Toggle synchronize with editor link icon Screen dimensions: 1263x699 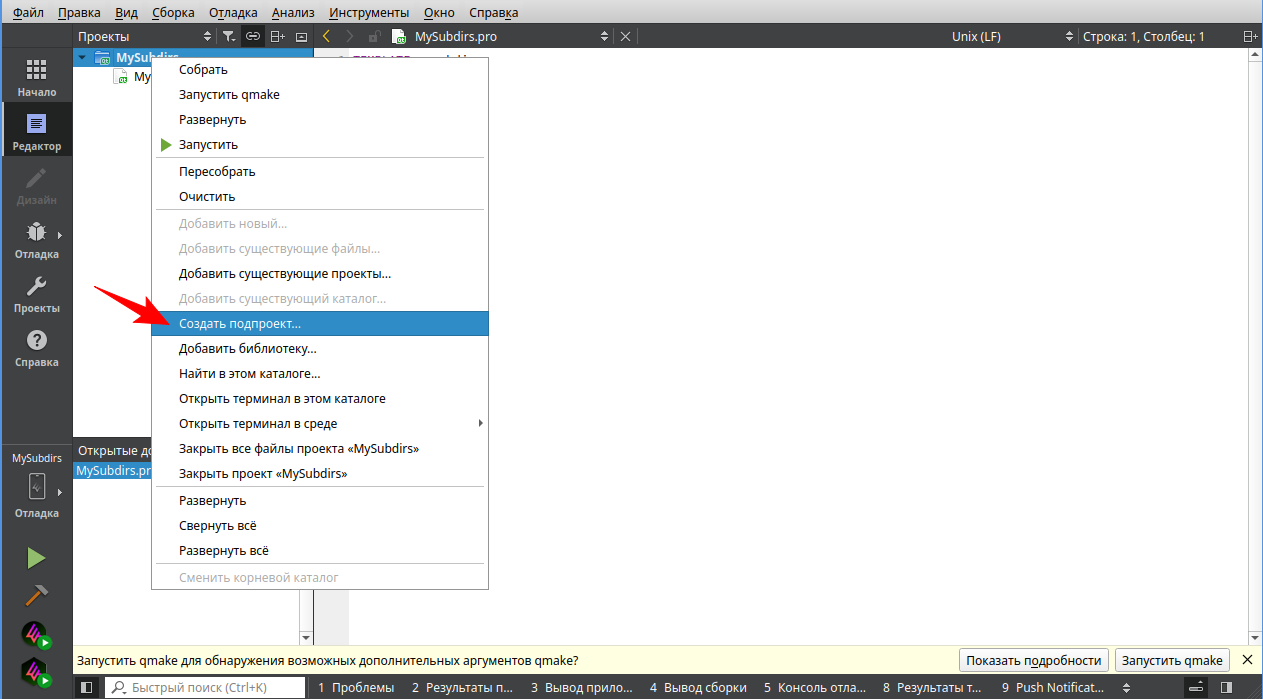253,37
